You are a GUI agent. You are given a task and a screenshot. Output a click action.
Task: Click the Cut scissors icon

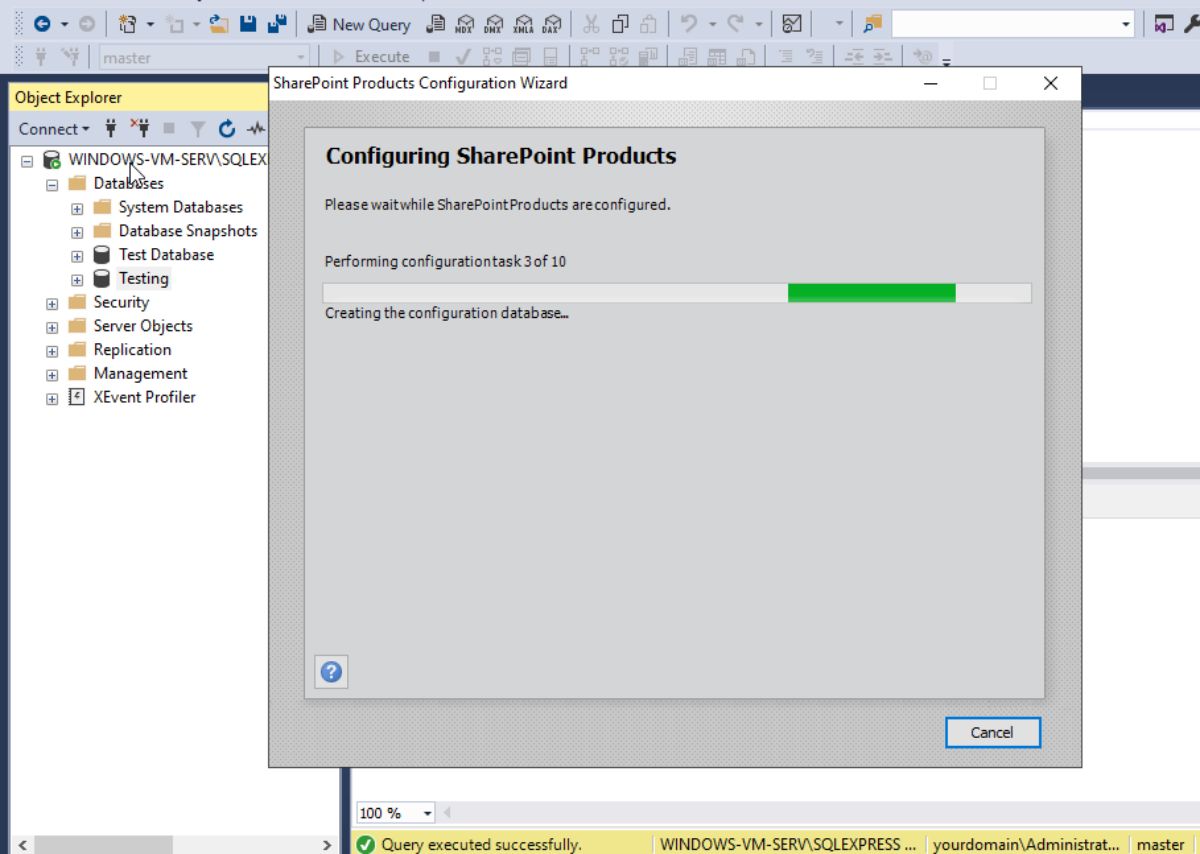(x=591, y=24)
